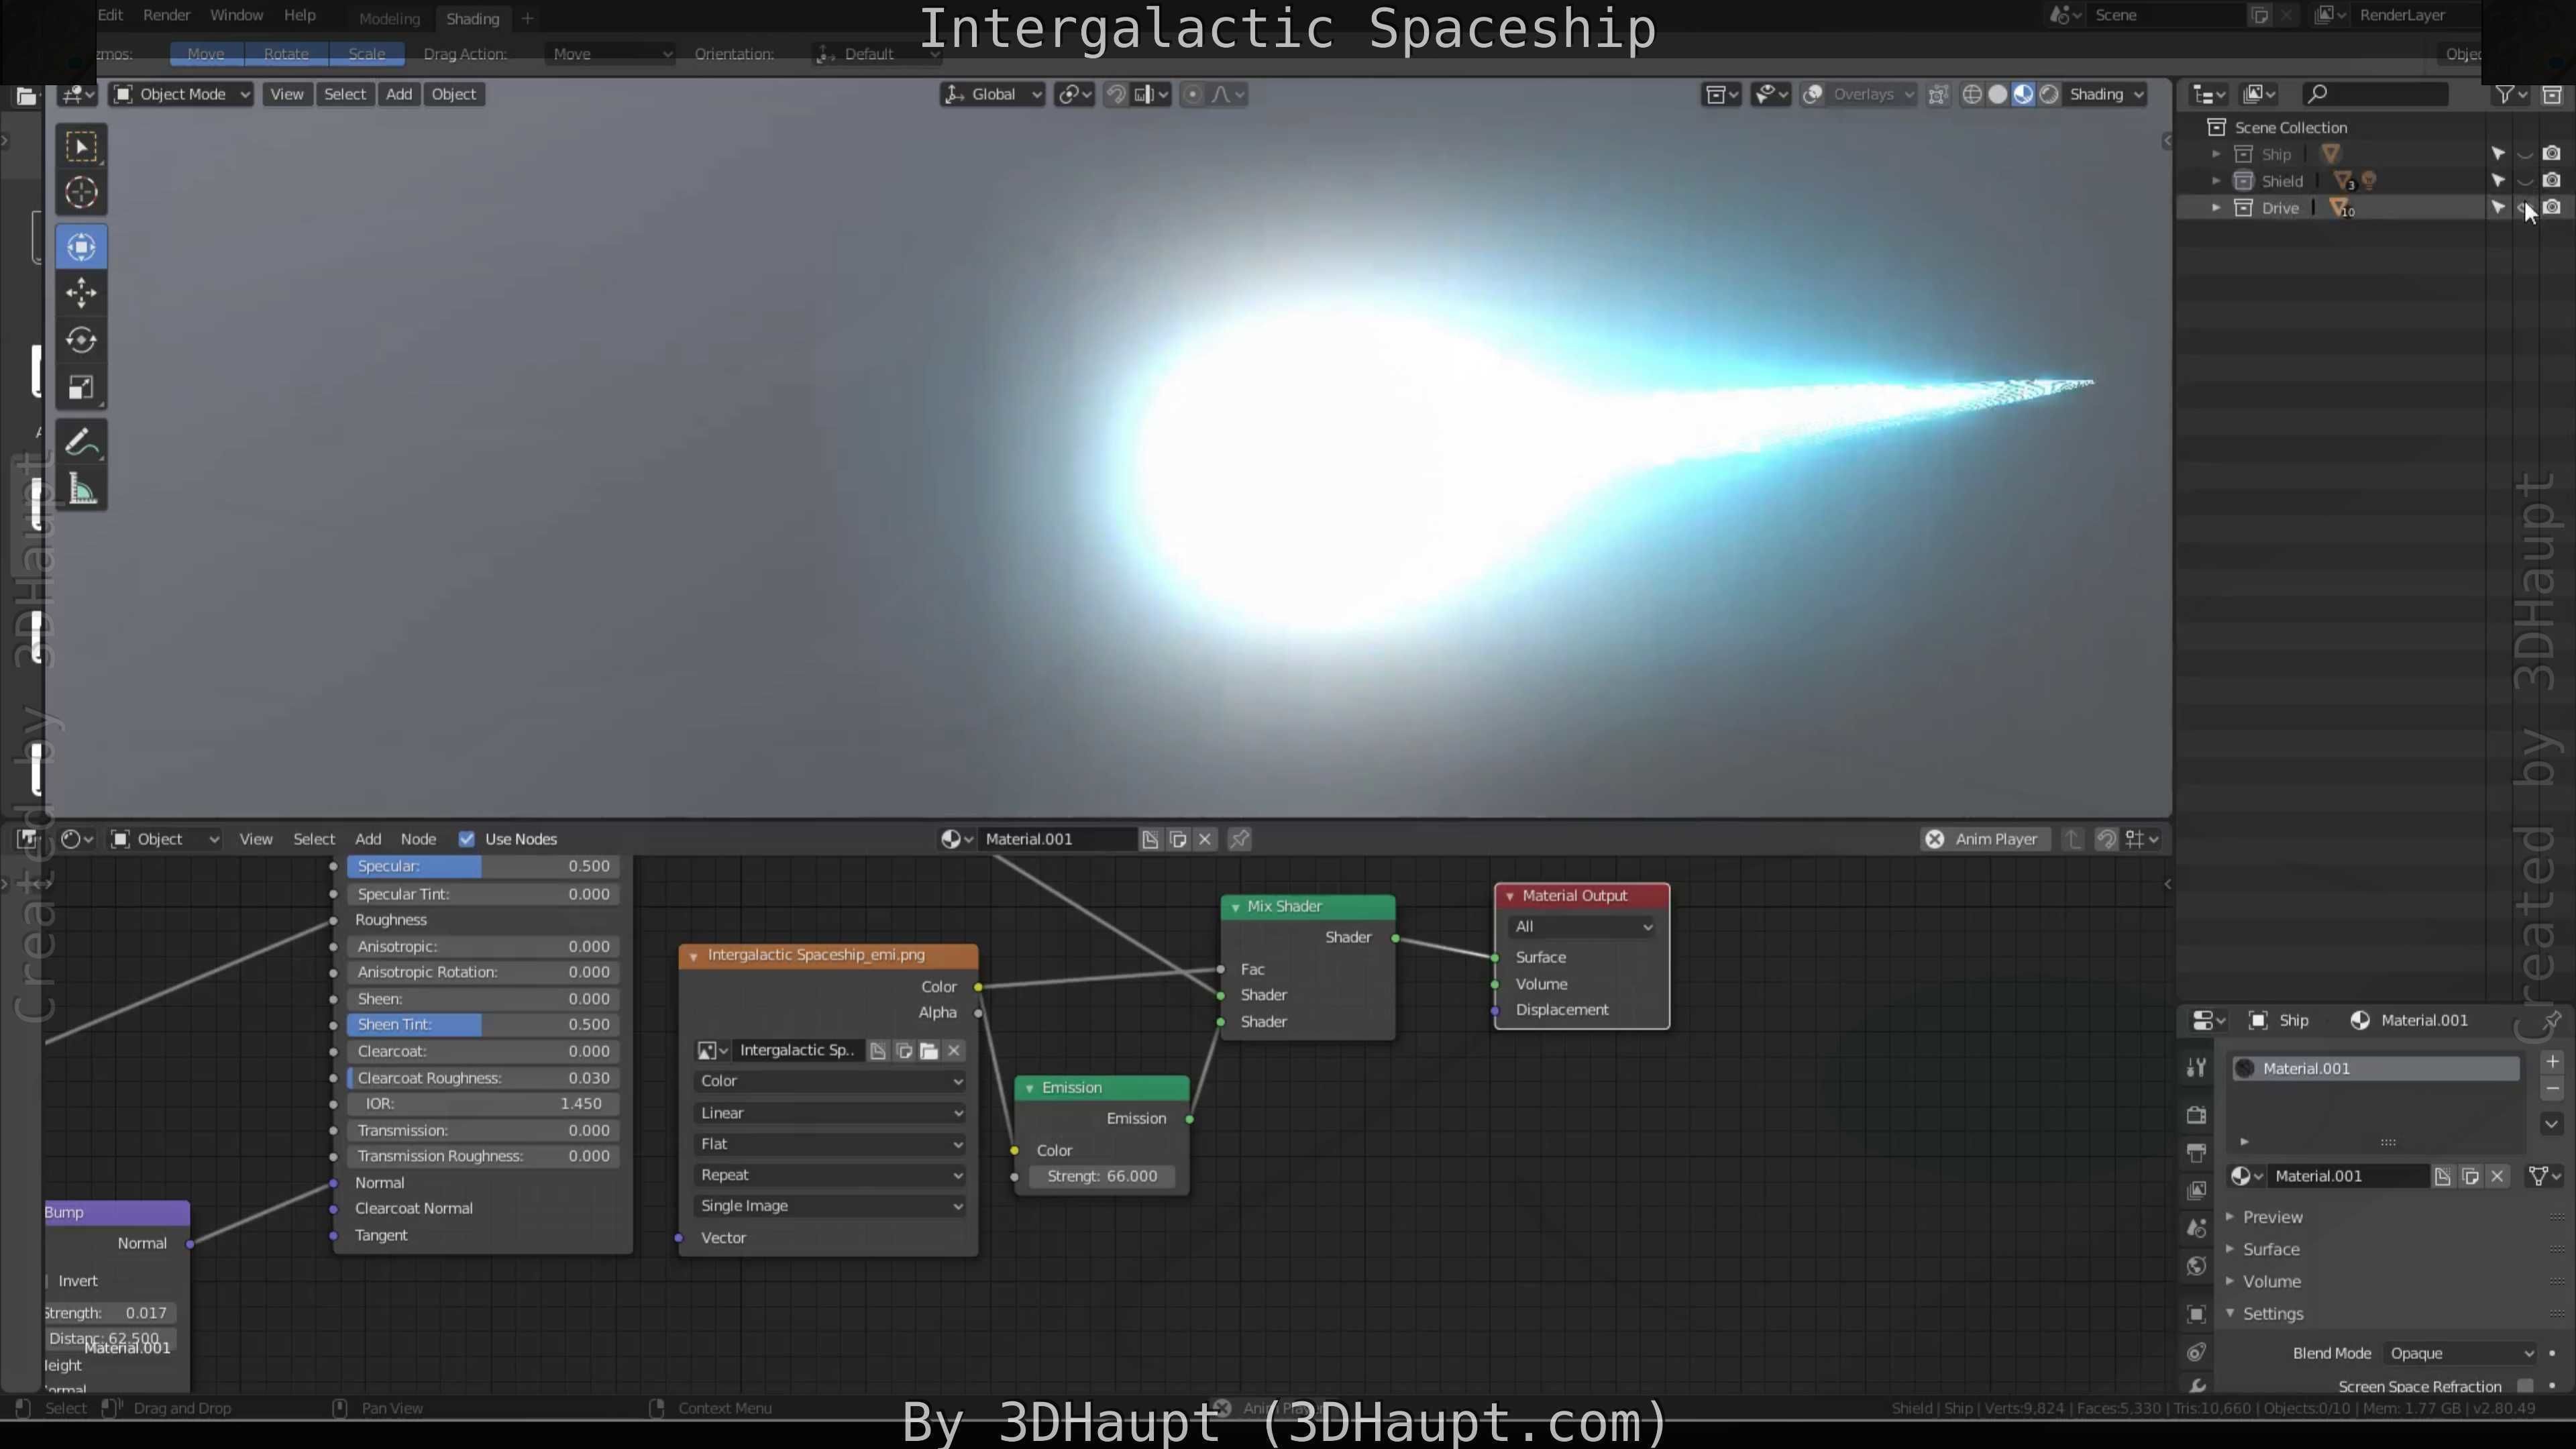Select the Scale tool icon
Image resolution: width=2576 pixels, height=1449 pixels.
pyautogui.click(x=81, y=387)
